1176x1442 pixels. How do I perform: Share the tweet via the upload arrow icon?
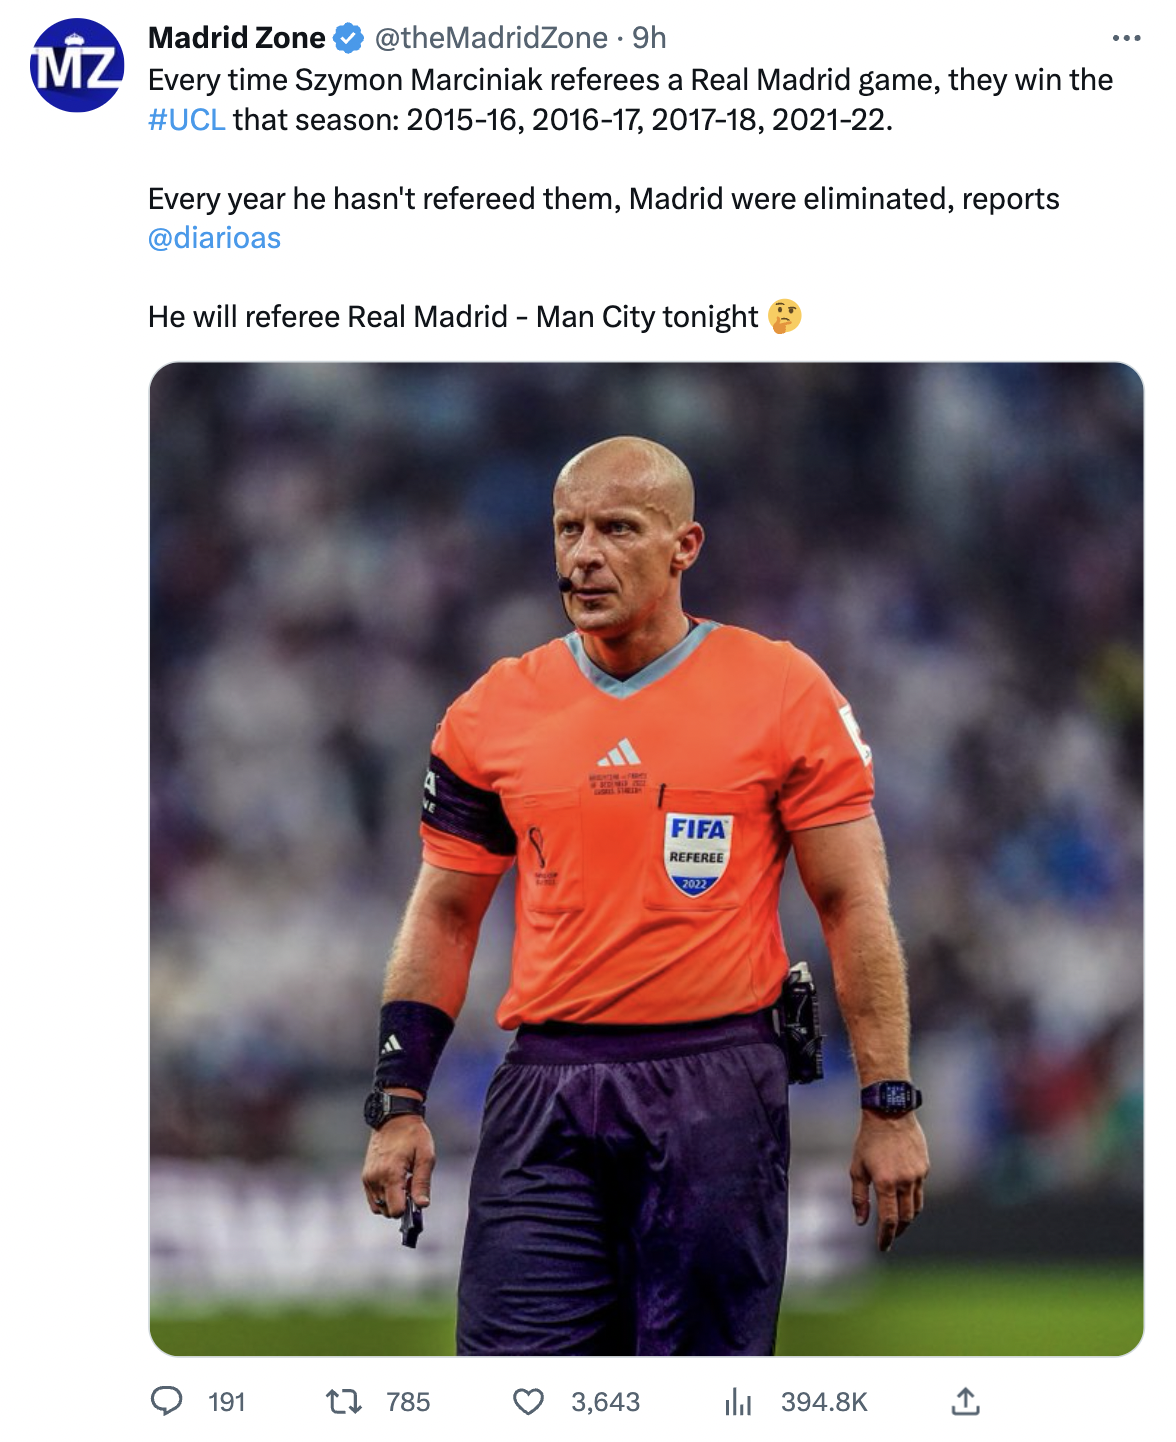click(965, 1401)
